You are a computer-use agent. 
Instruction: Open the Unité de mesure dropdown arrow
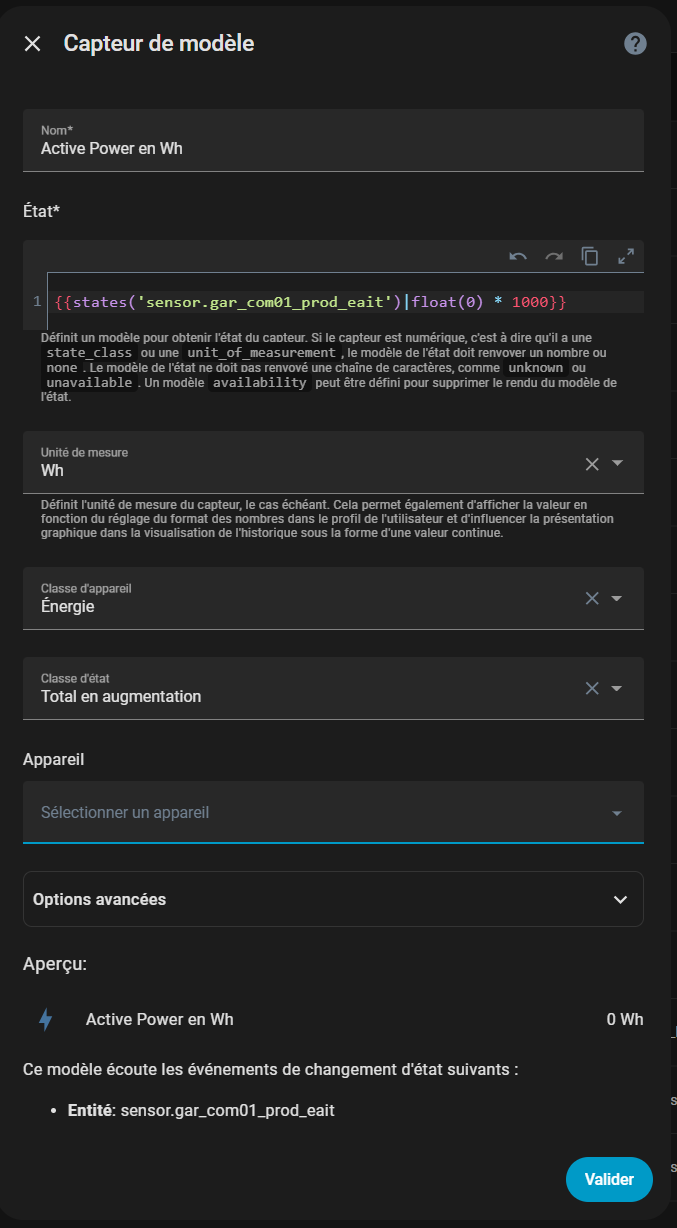(617, 463)
